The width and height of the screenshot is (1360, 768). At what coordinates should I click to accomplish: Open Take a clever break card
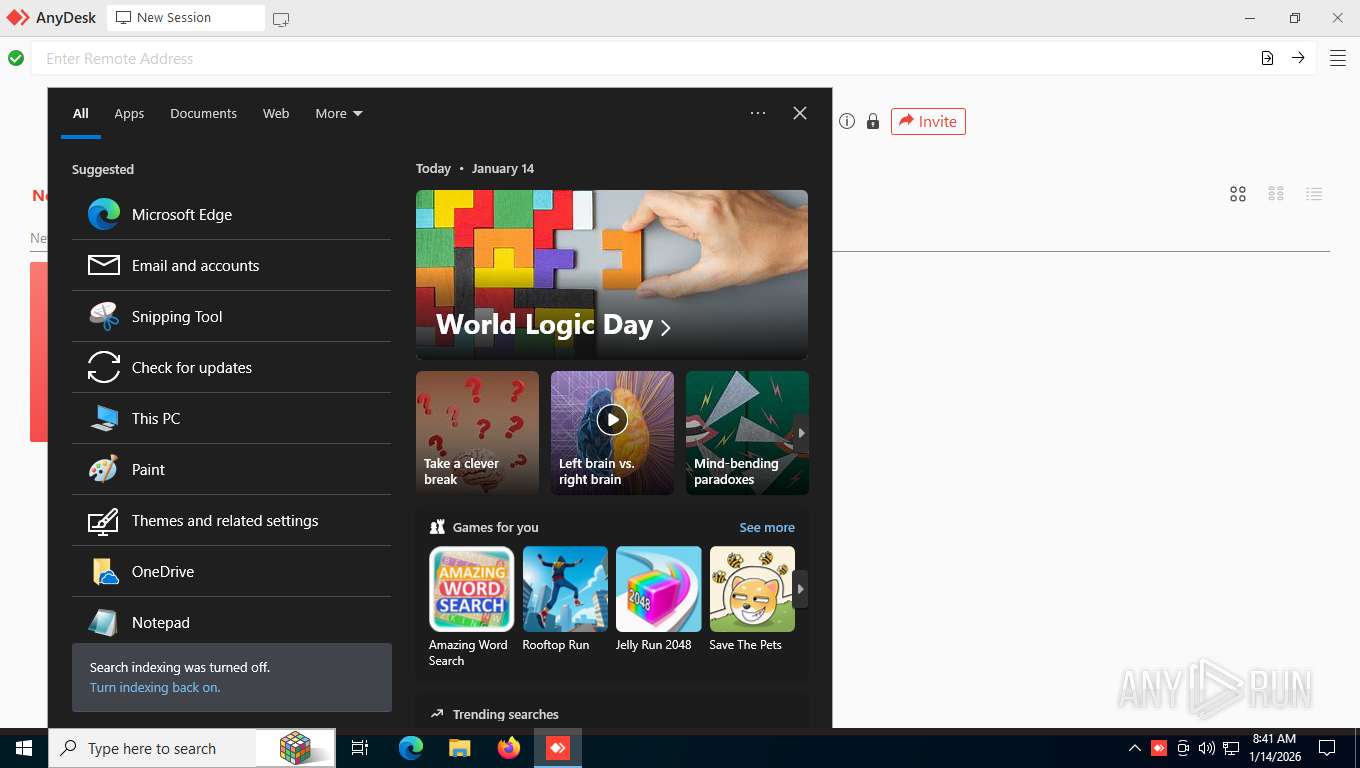coord(477,433)
